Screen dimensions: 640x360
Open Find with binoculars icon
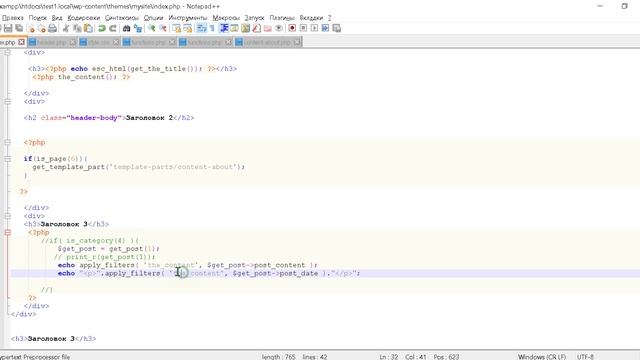click(x=127, y=28)
